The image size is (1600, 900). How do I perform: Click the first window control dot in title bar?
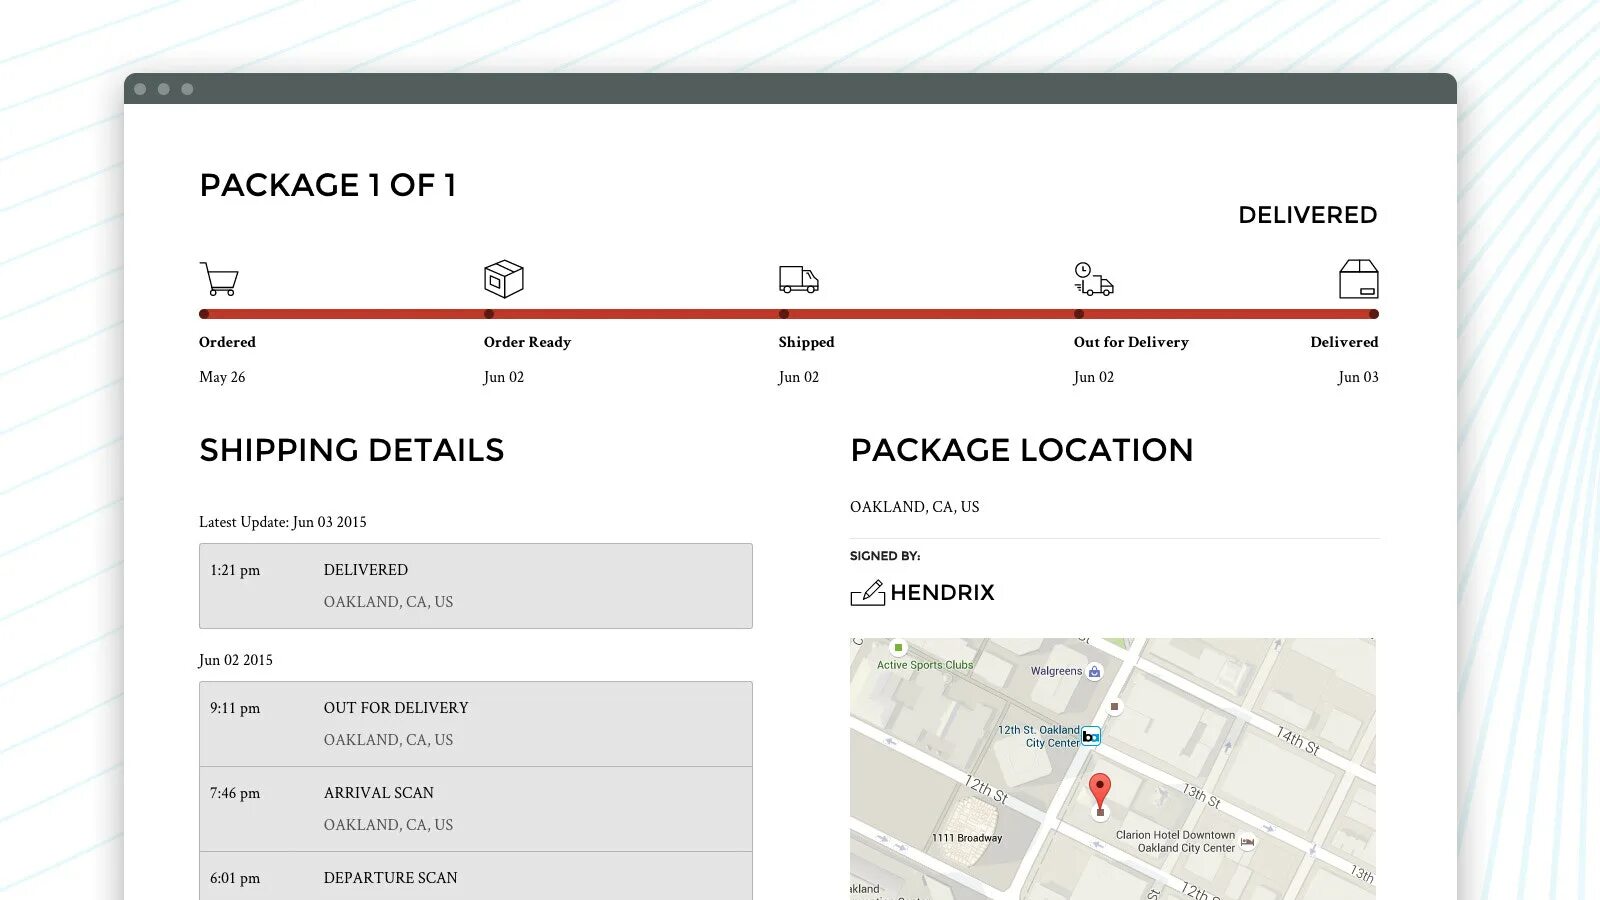(x=140, y=89)
